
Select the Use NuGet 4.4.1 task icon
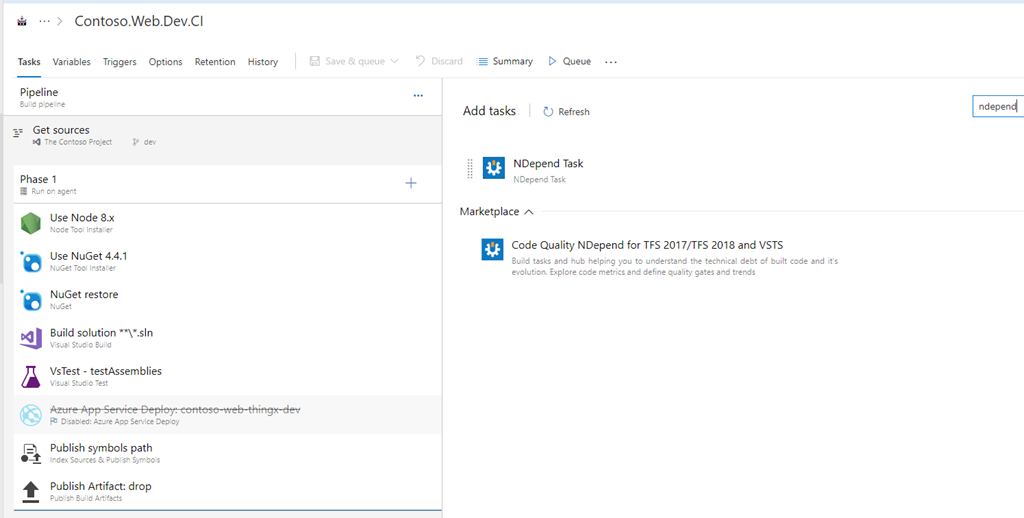click(30, 261)
